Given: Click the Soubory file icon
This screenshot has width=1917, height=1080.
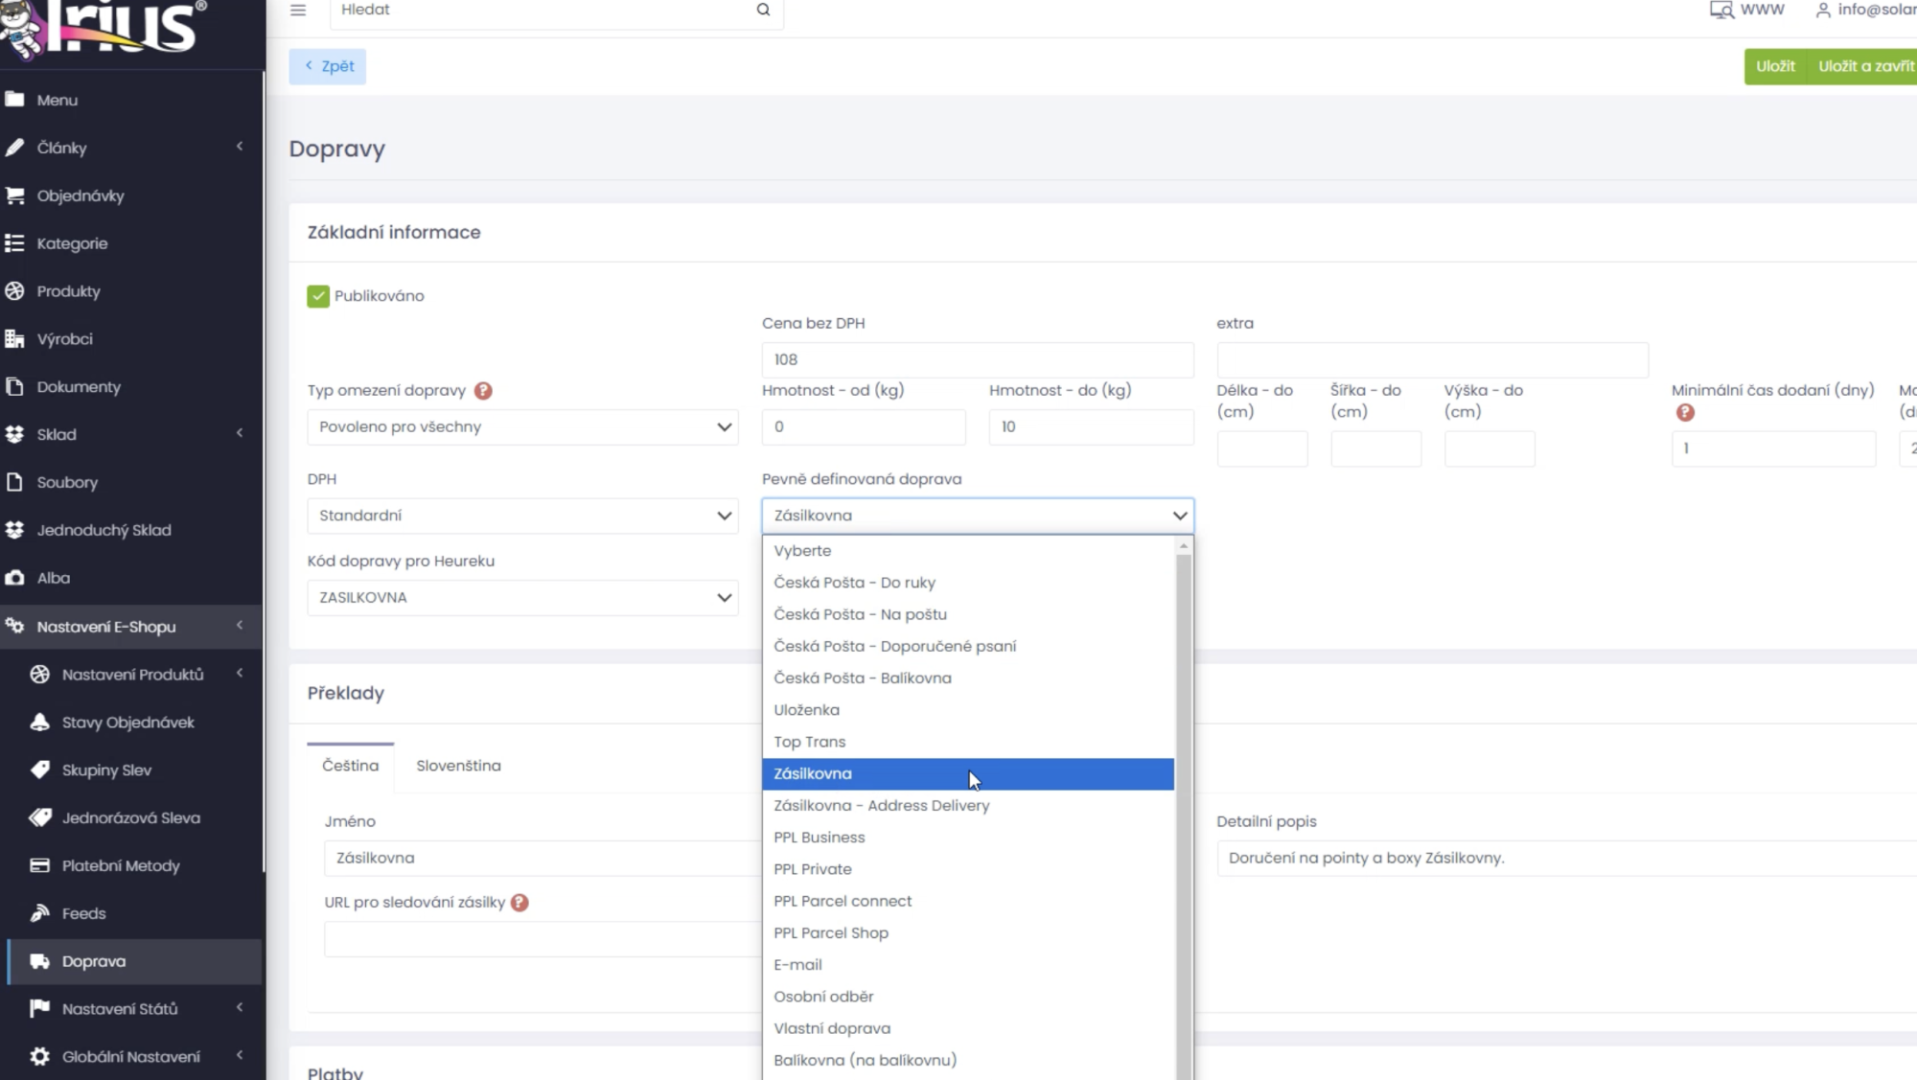Looking at the screenshot, I should tap(15, 482).
